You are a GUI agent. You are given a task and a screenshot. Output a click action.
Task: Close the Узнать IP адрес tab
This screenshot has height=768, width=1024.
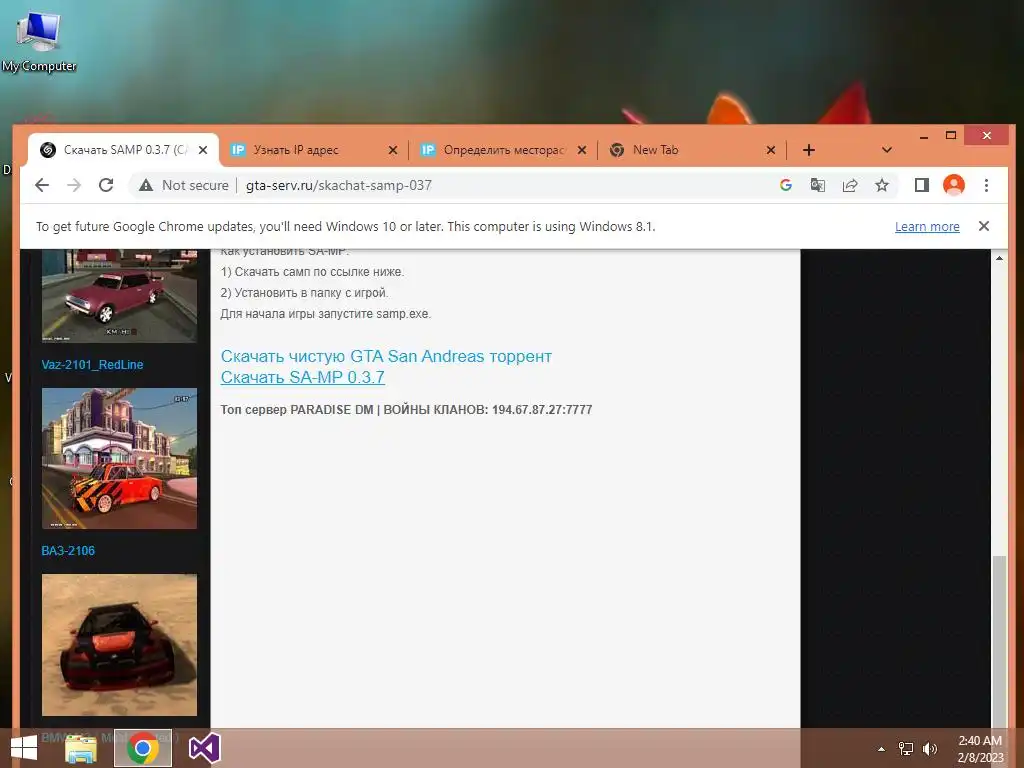pyautogui.click(x=392, y=150)
